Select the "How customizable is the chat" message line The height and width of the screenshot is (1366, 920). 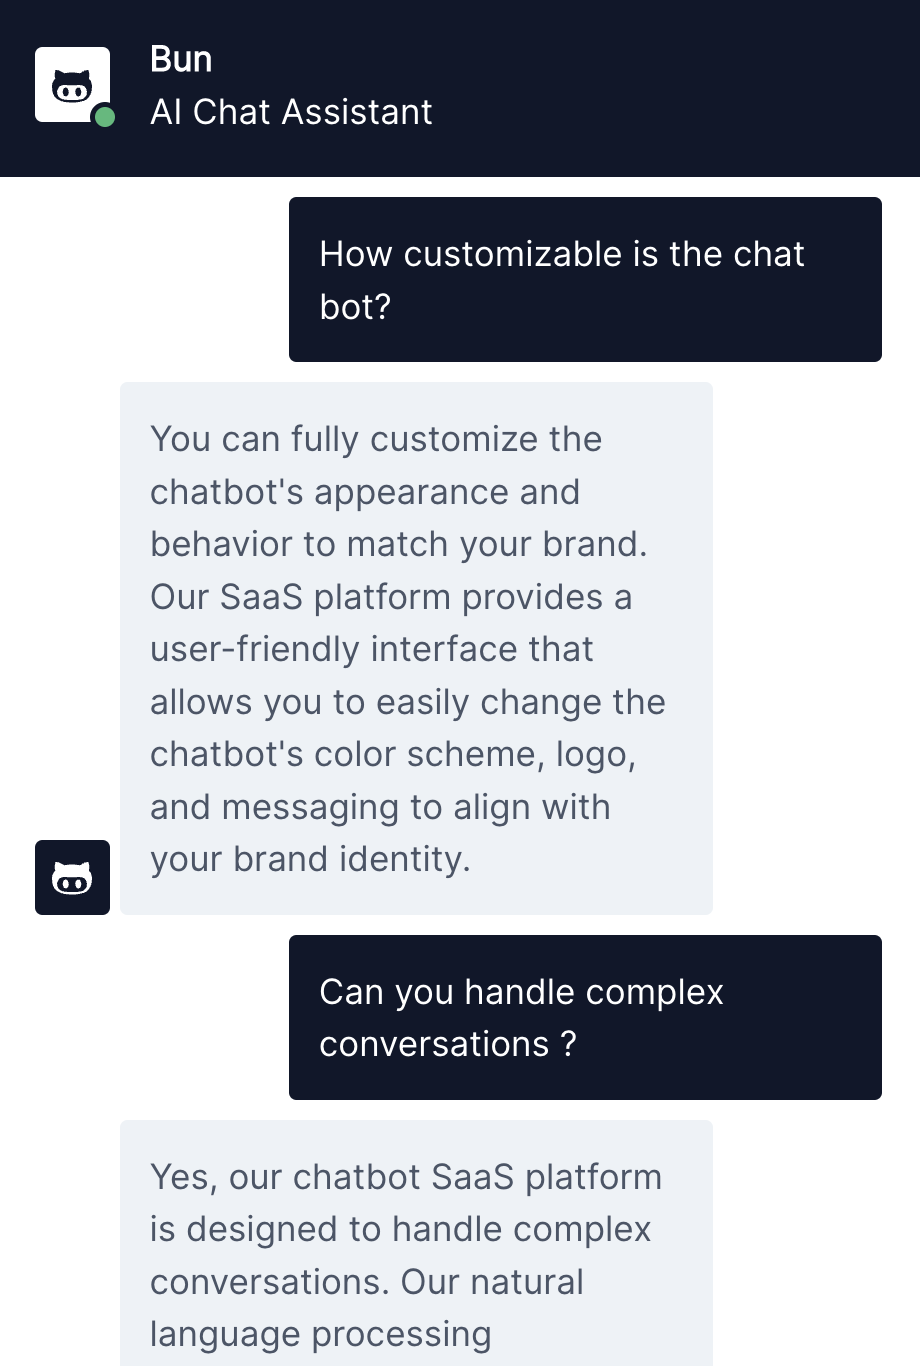coord(562,254)
